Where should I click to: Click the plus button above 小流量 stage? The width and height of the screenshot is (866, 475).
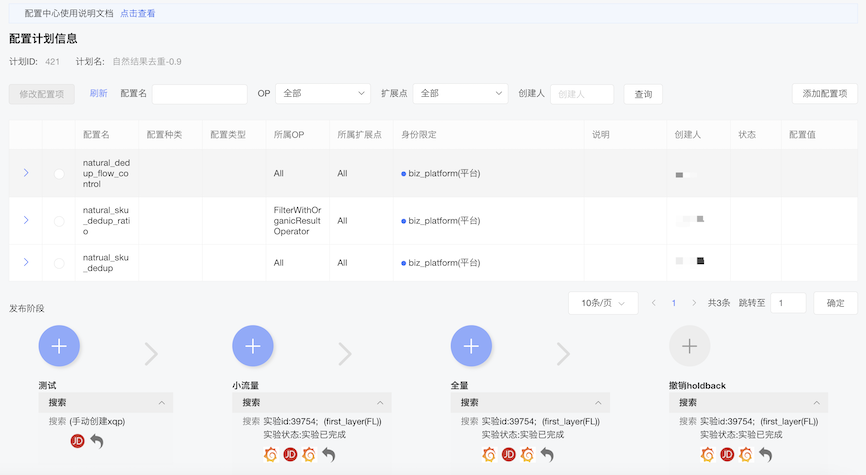tap(253, 346)
